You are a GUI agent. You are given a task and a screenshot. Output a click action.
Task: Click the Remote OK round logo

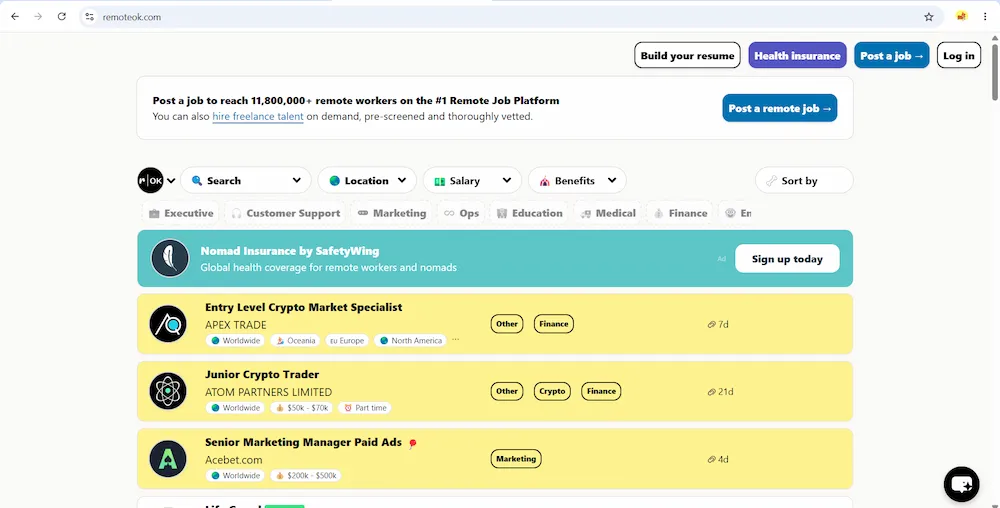(x=151, y=180)
